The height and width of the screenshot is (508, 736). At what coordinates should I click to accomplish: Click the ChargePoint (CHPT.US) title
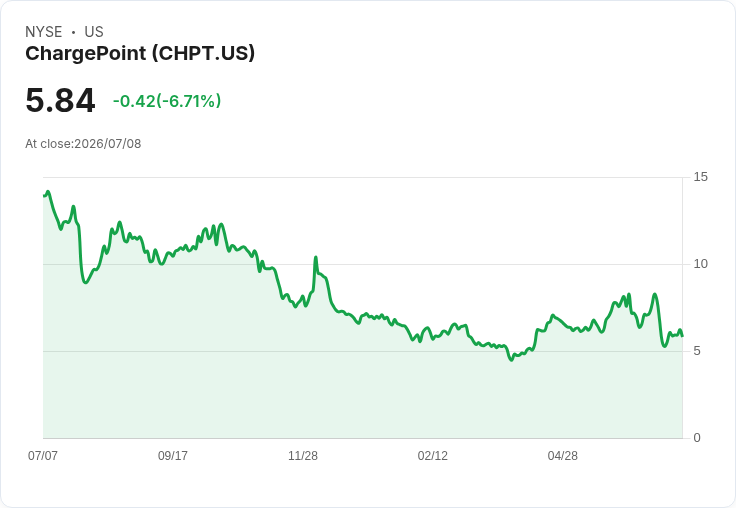pos(140,54)
